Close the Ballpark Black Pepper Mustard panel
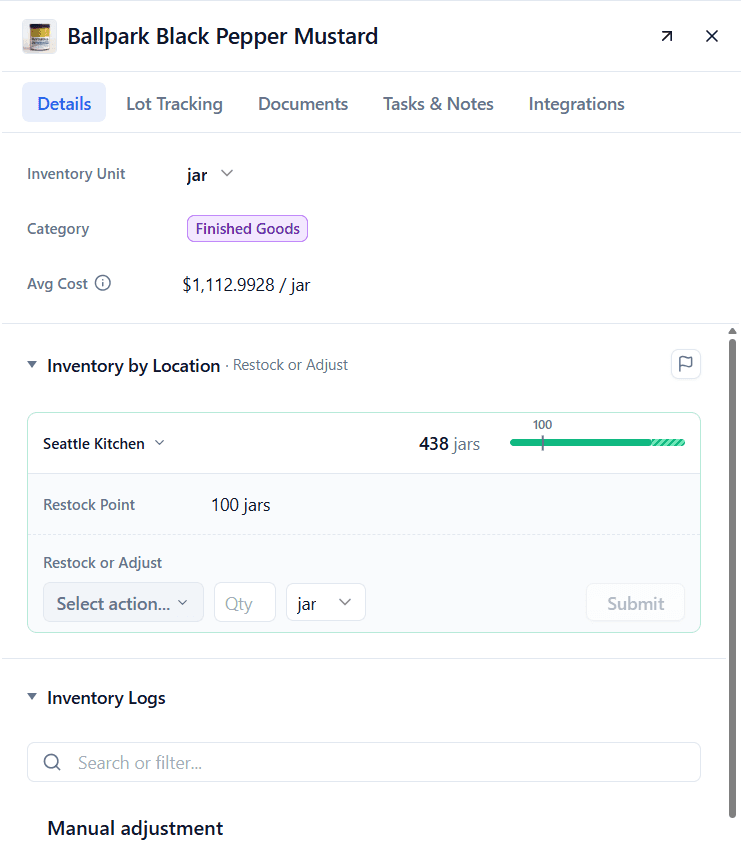Screen dimensions: 741x847 pos(712,36)
